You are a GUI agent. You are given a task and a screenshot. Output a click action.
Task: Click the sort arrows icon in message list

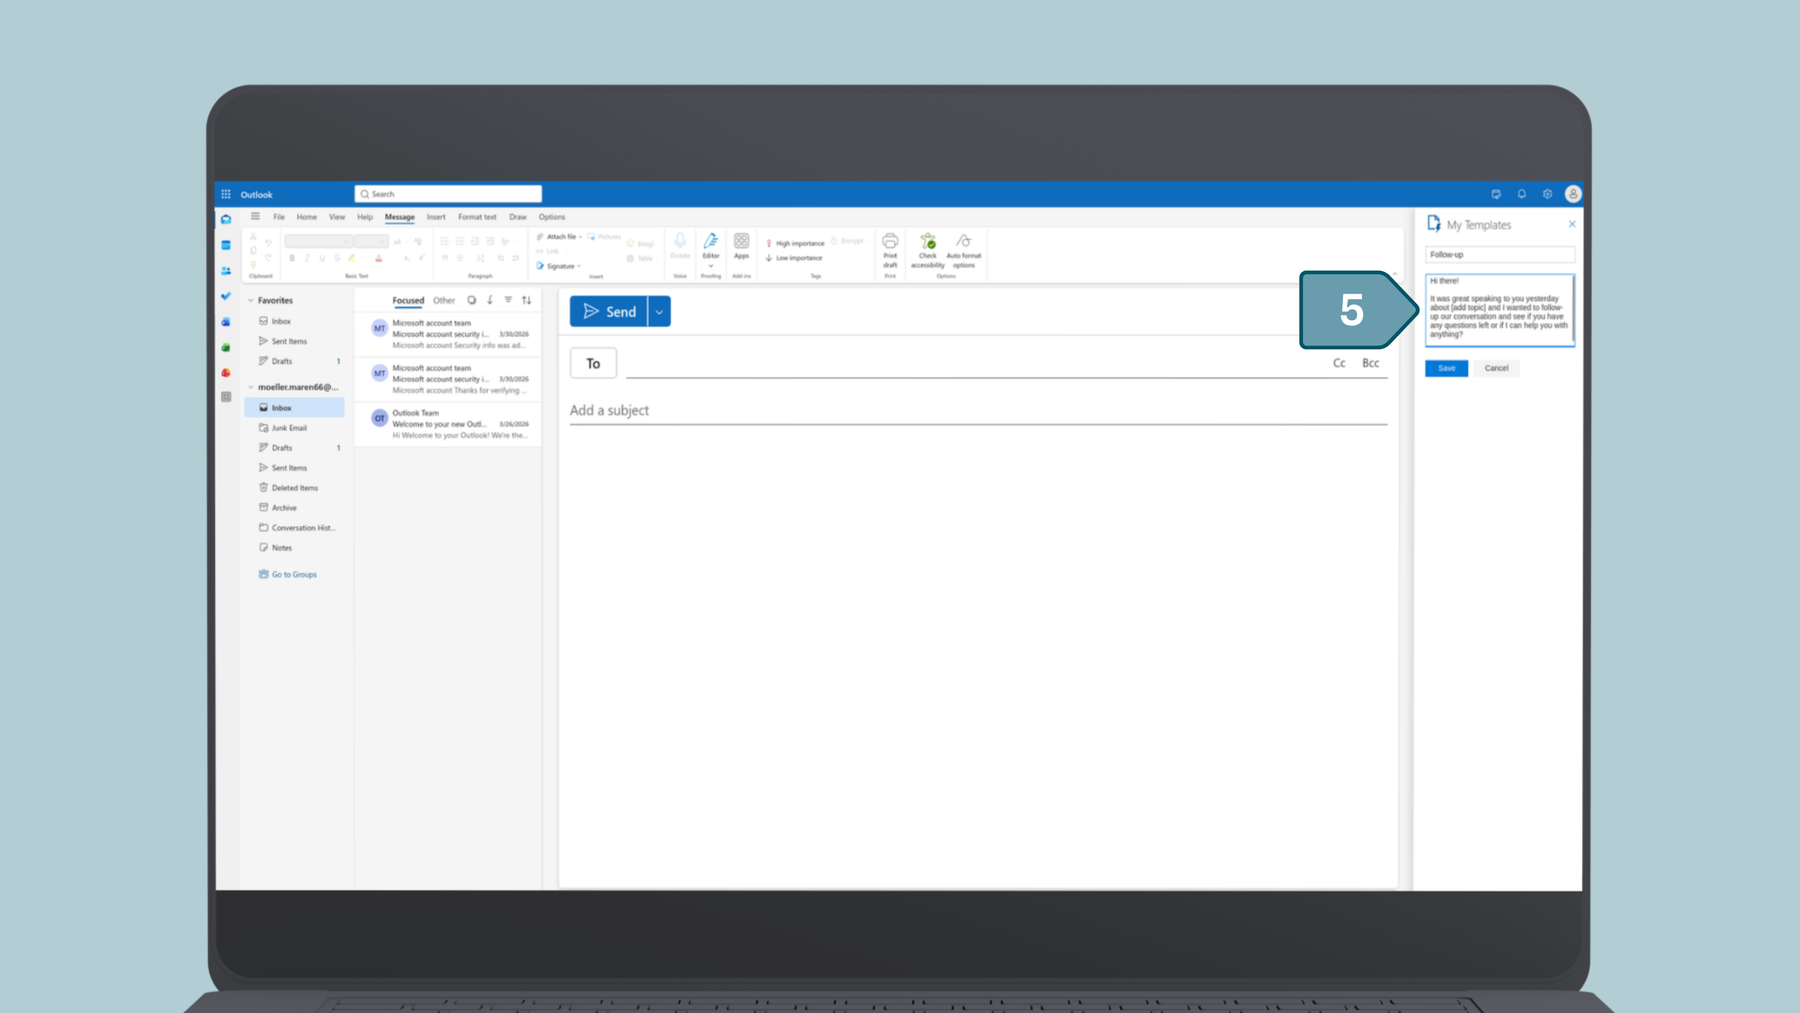527,300
